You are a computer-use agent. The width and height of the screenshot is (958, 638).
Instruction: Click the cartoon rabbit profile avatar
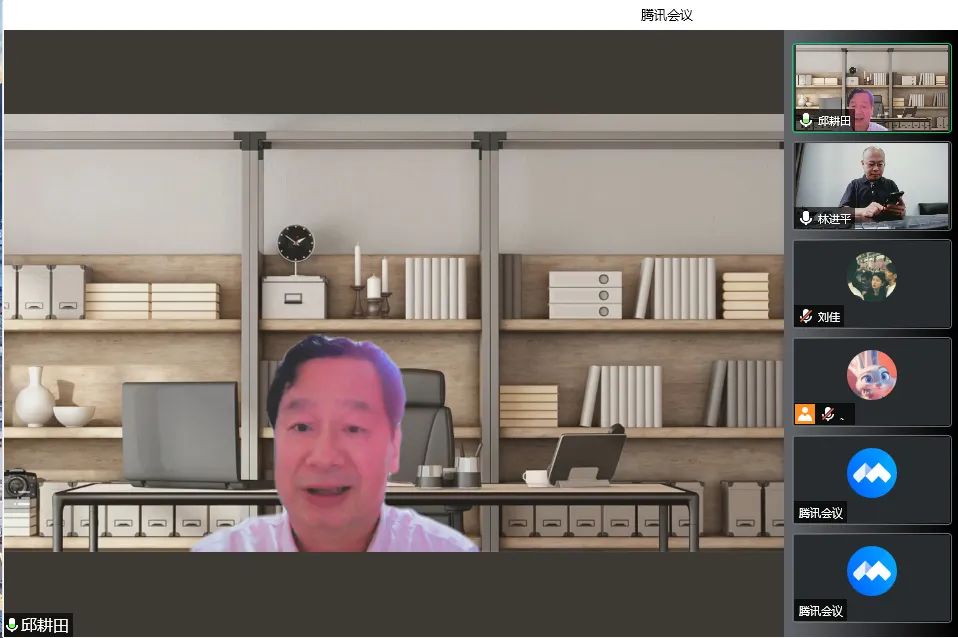871,375
